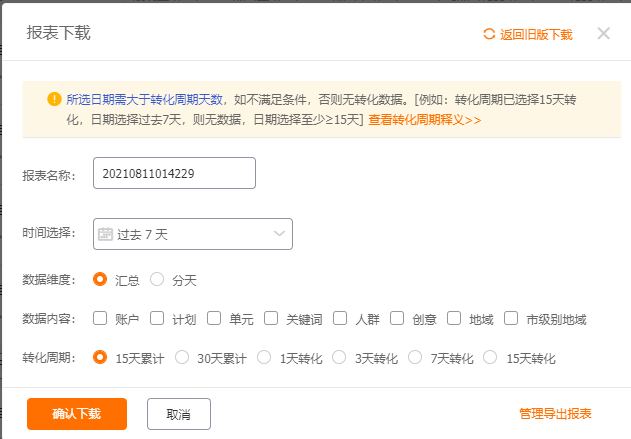
Task: Check the 地域 checkbox
Action: (454, 318)
